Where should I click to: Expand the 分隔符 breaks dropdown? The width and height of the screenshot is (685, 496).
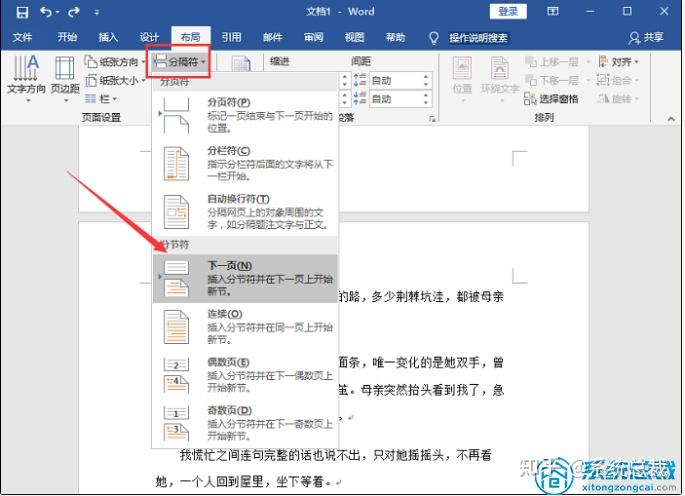coord(179,62)
